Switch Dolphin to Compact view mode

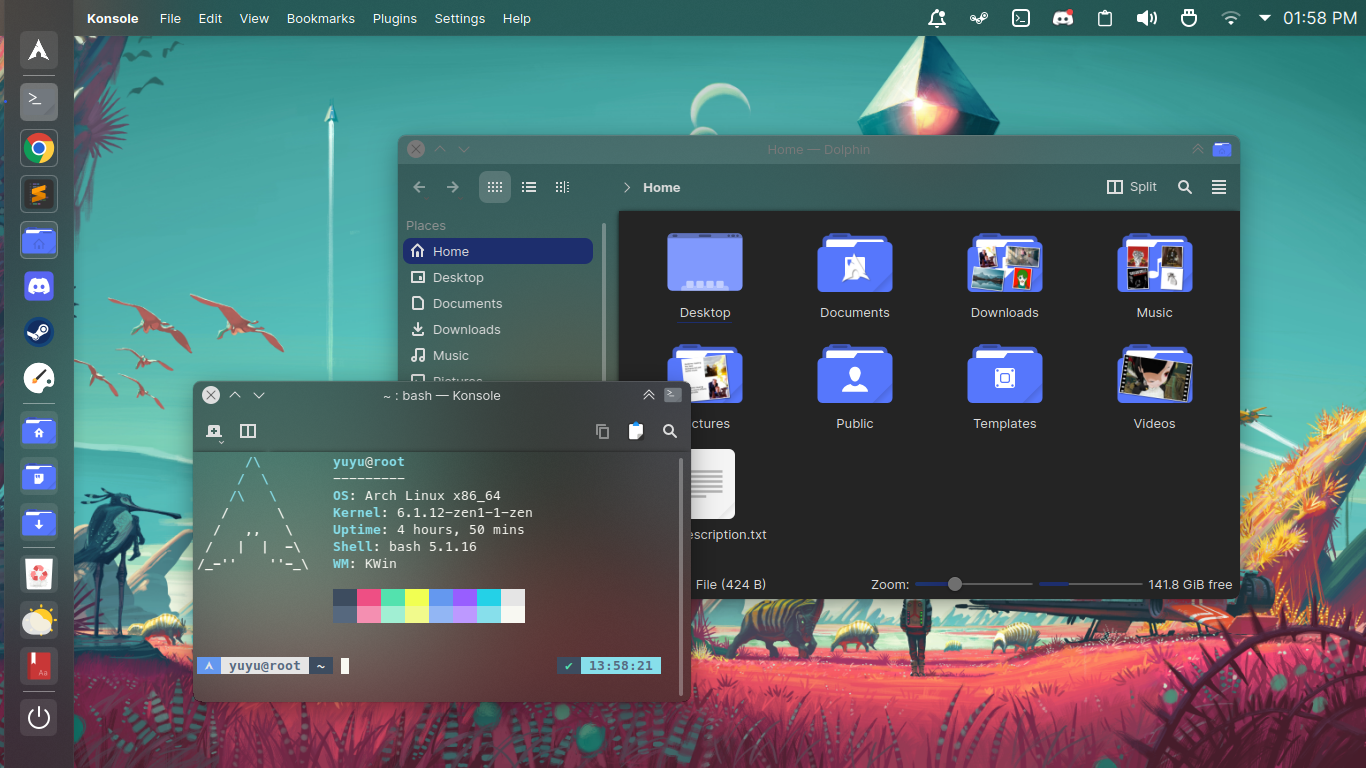[529, 187]
